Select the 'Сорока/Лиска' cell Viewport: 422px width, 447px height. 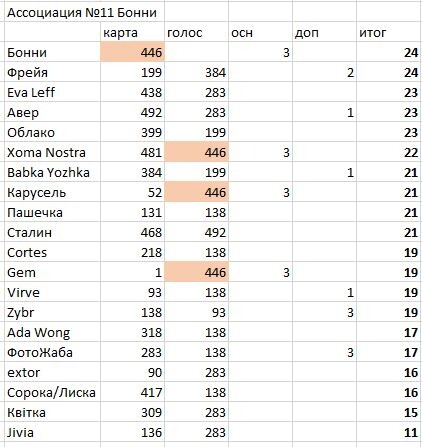(x=52, y=392)
